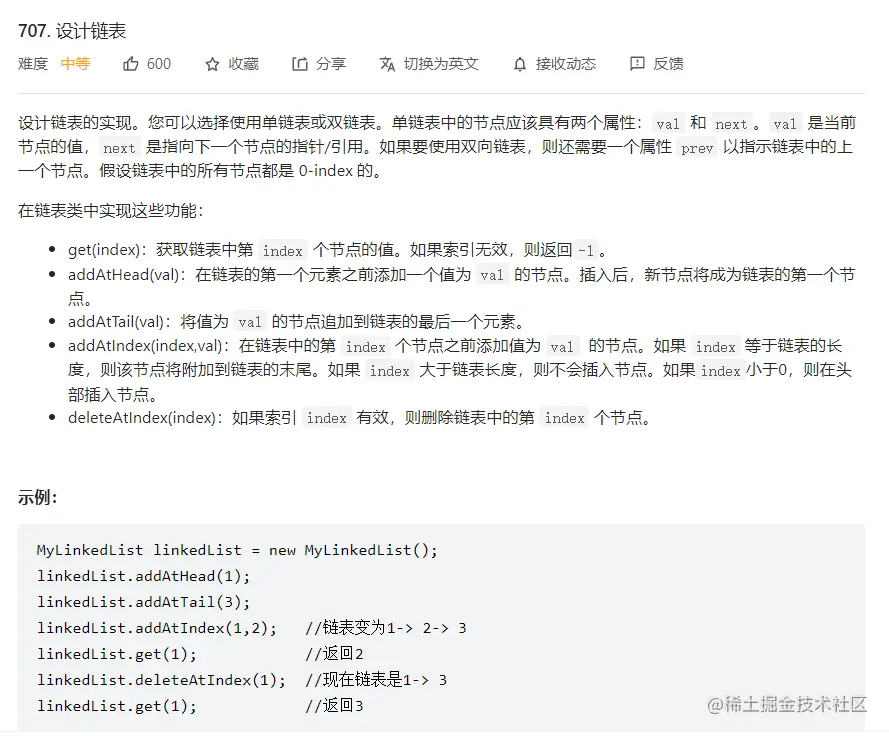Screen dimensions: 889x736
Task: Click the deleteAtIndex(index) bullet item
Action: [358, 418]
